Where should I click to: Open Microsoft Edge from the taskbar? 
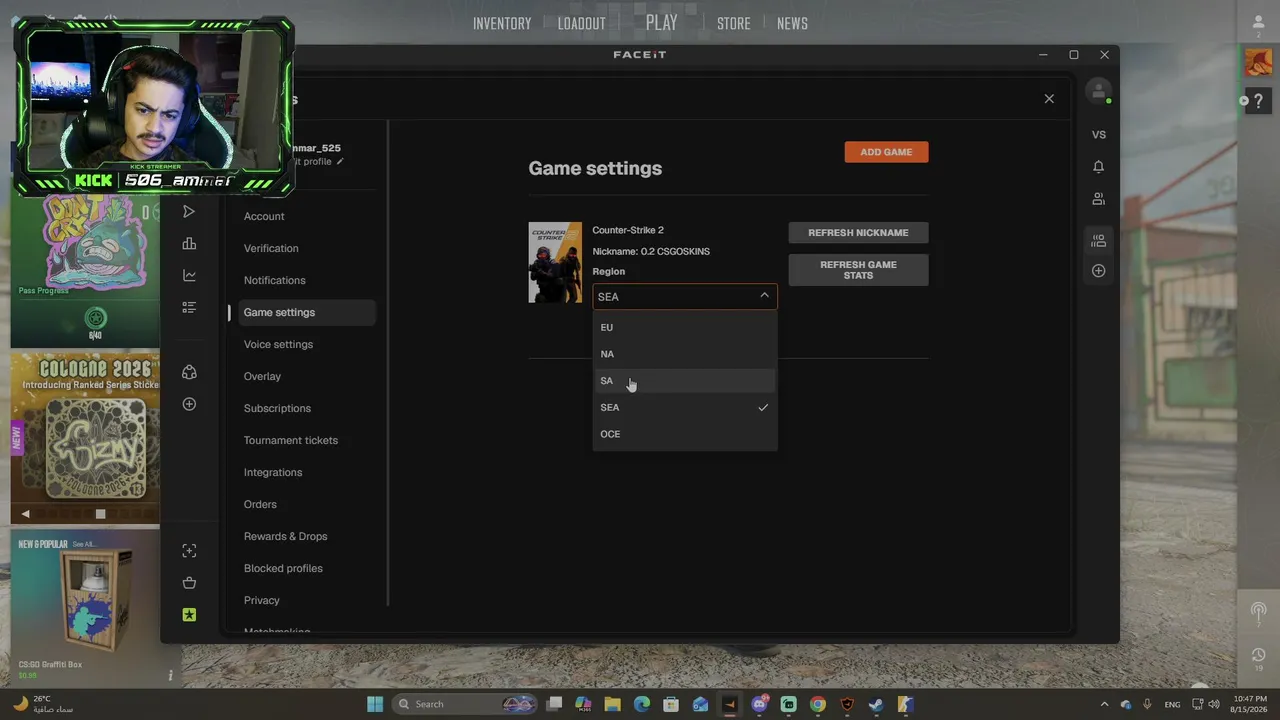[x=642, y=704]
